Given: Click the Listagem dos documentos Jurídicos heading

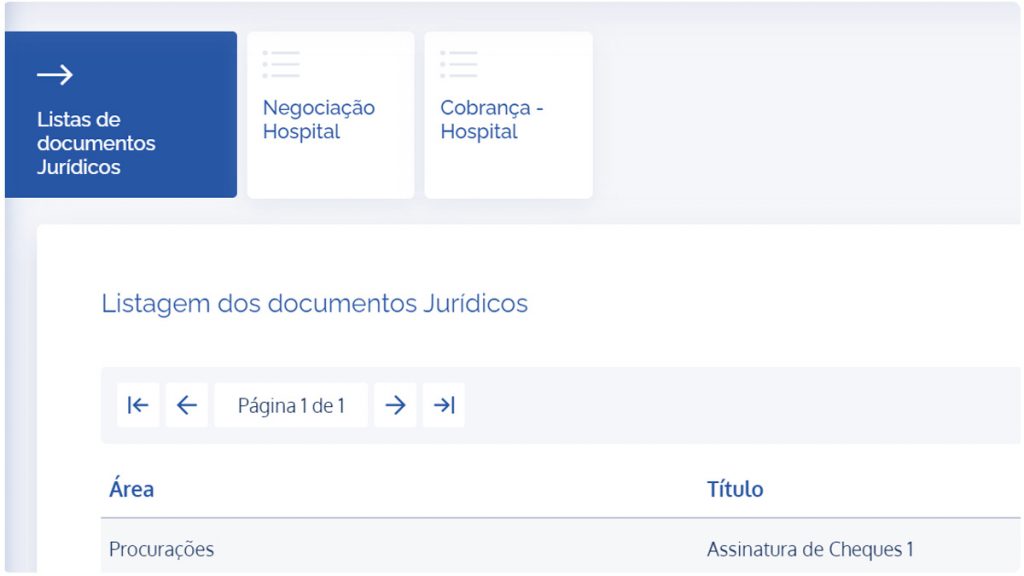Looking at the screenshot, I should point(314,304).
